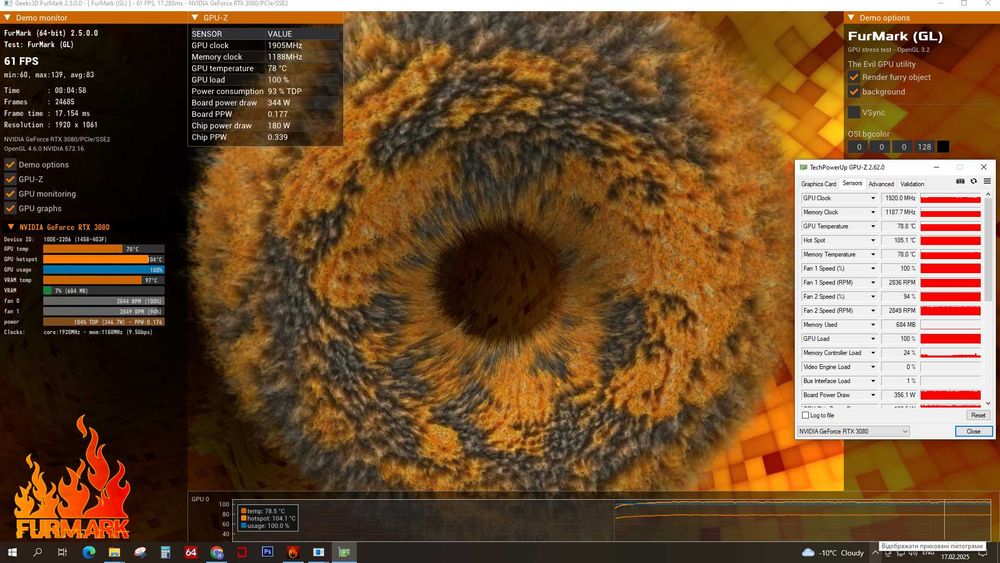
Task: Open the Board Power Draw sensor dropdown
Action: (872, 395)
